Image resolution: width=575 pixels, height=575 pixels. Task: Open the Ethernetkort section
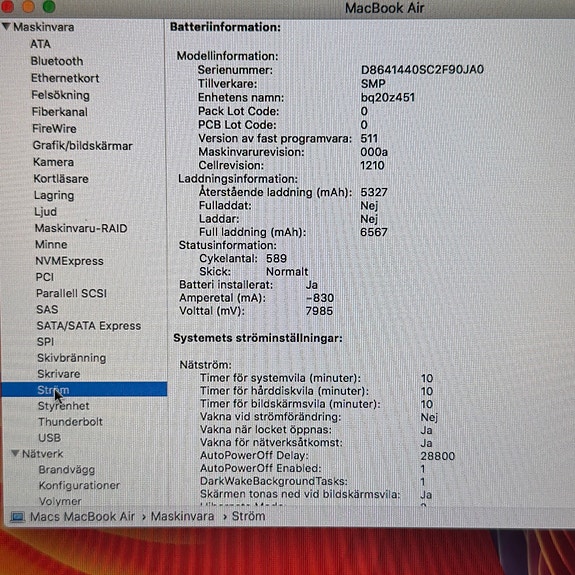[65, 78]
